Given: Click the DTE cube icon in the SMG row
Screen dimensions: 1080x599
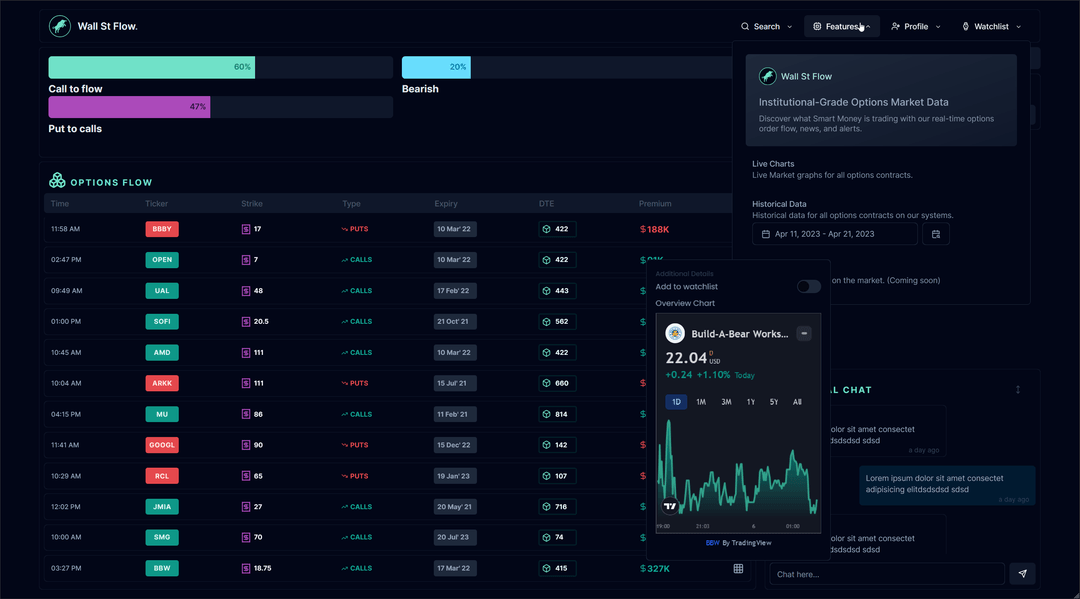Looking at the screenshot, I should [546, 538].
